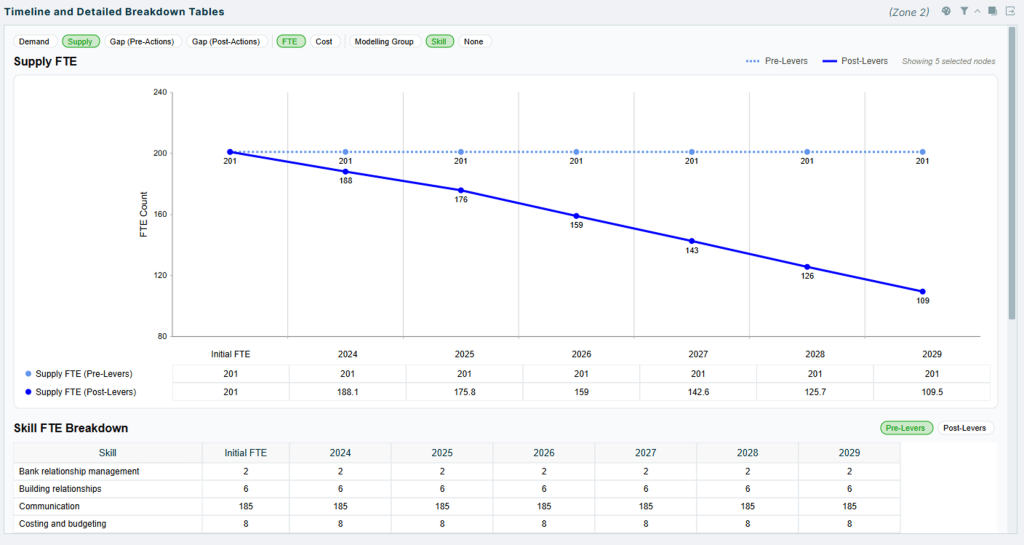Click Showing 5 selected nodes text
The height and width of the screenshot is (545, 1024).
[x=948, y=61]
